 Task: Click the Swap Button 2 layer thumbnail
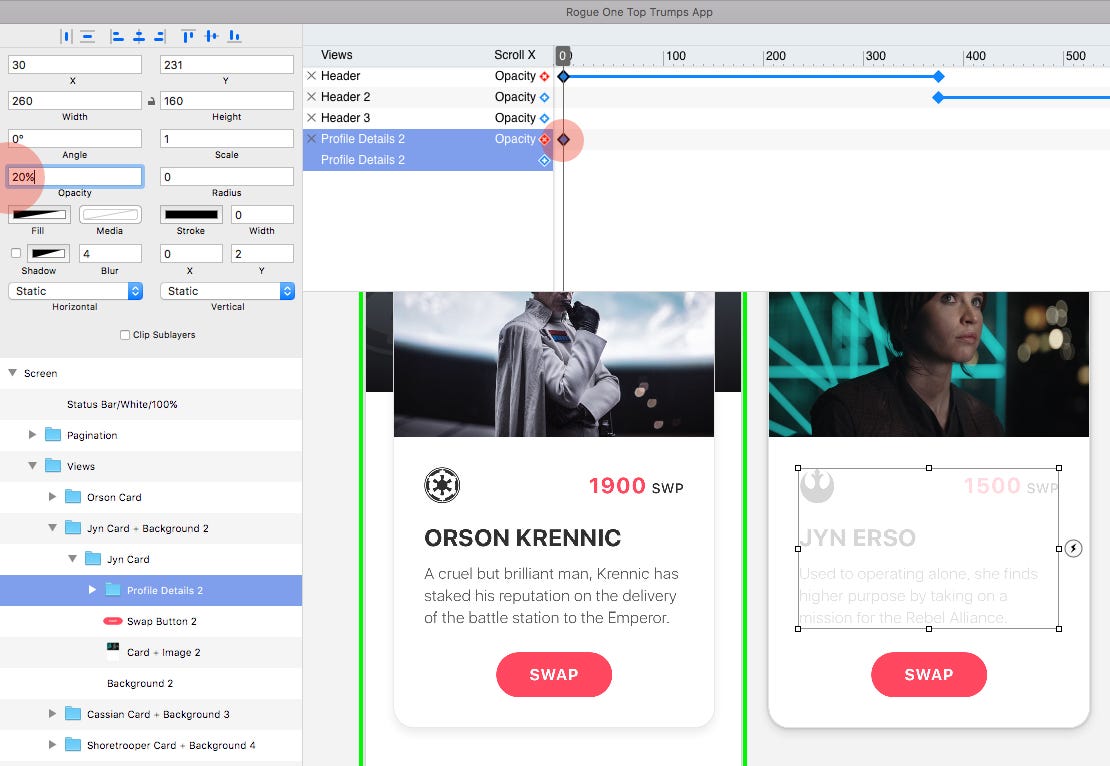pyautogui.click(x=113, y=621)
